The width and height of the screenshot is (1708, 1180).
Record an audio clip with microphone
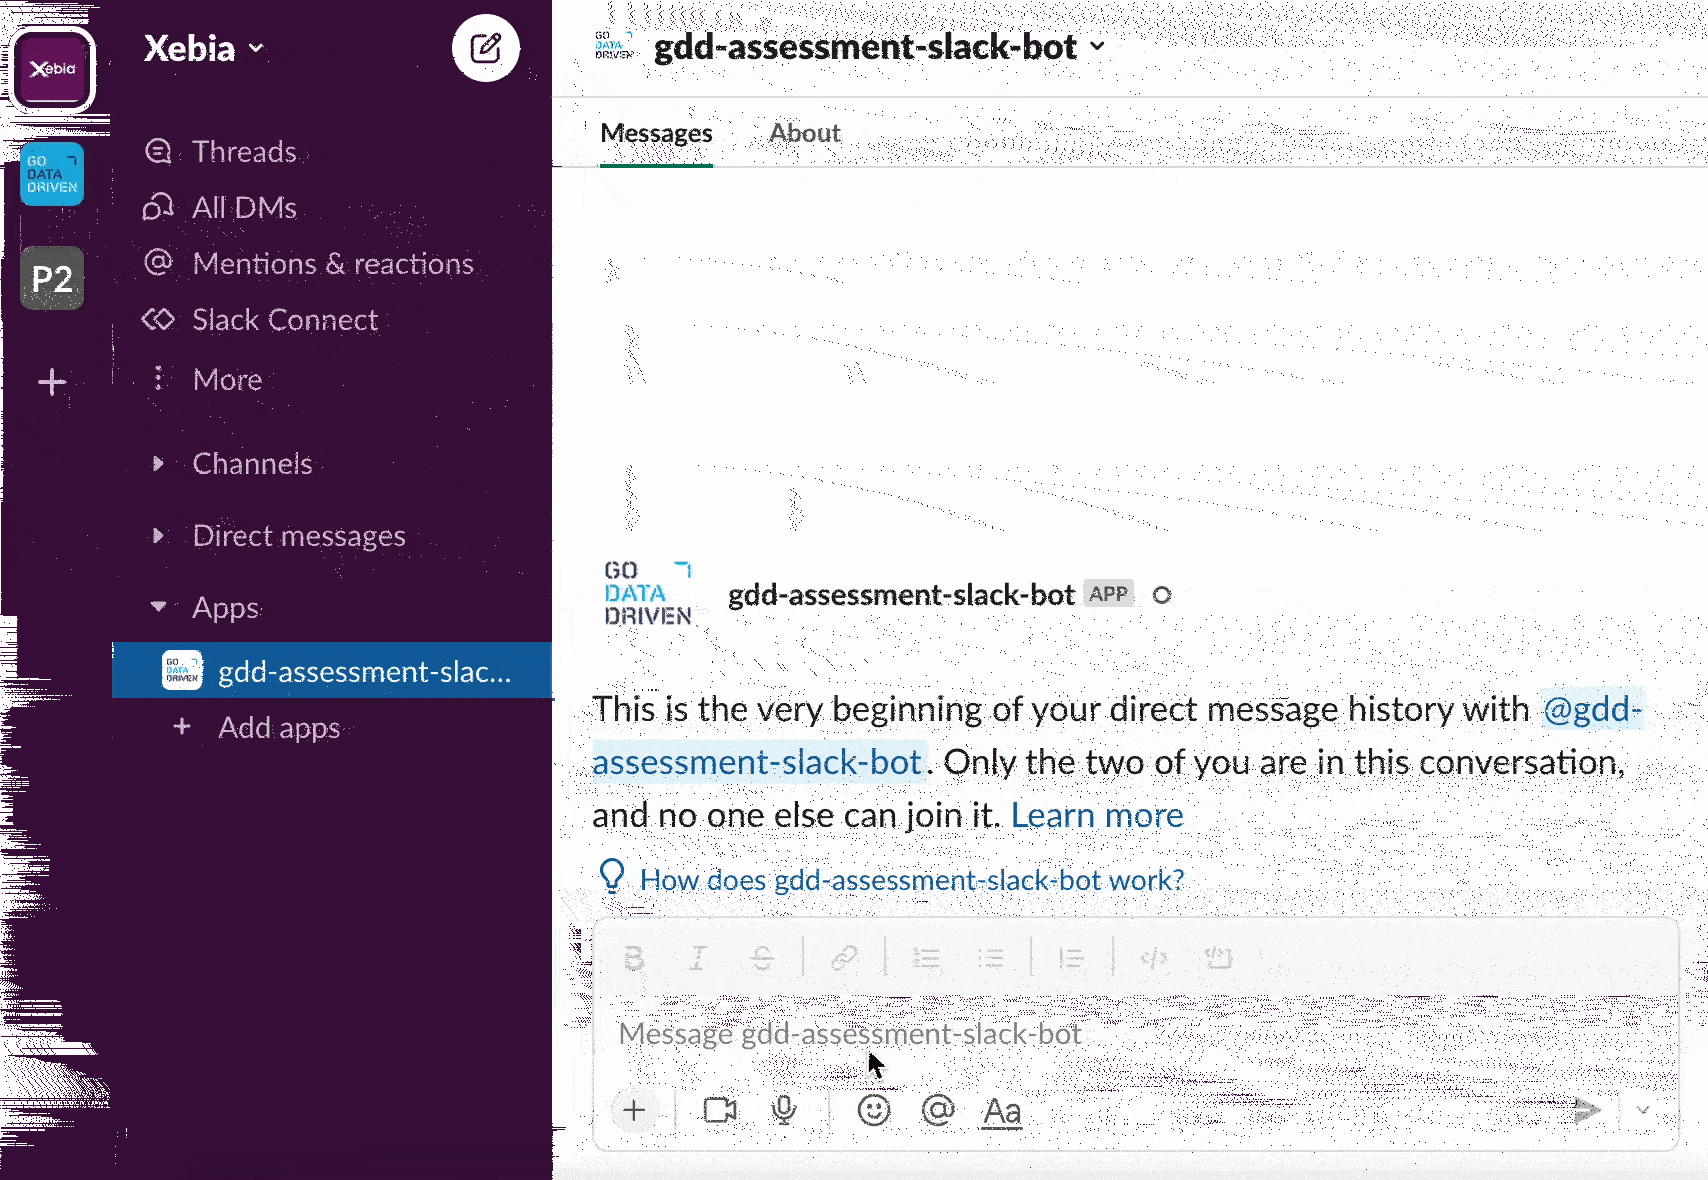(785, 1110)
